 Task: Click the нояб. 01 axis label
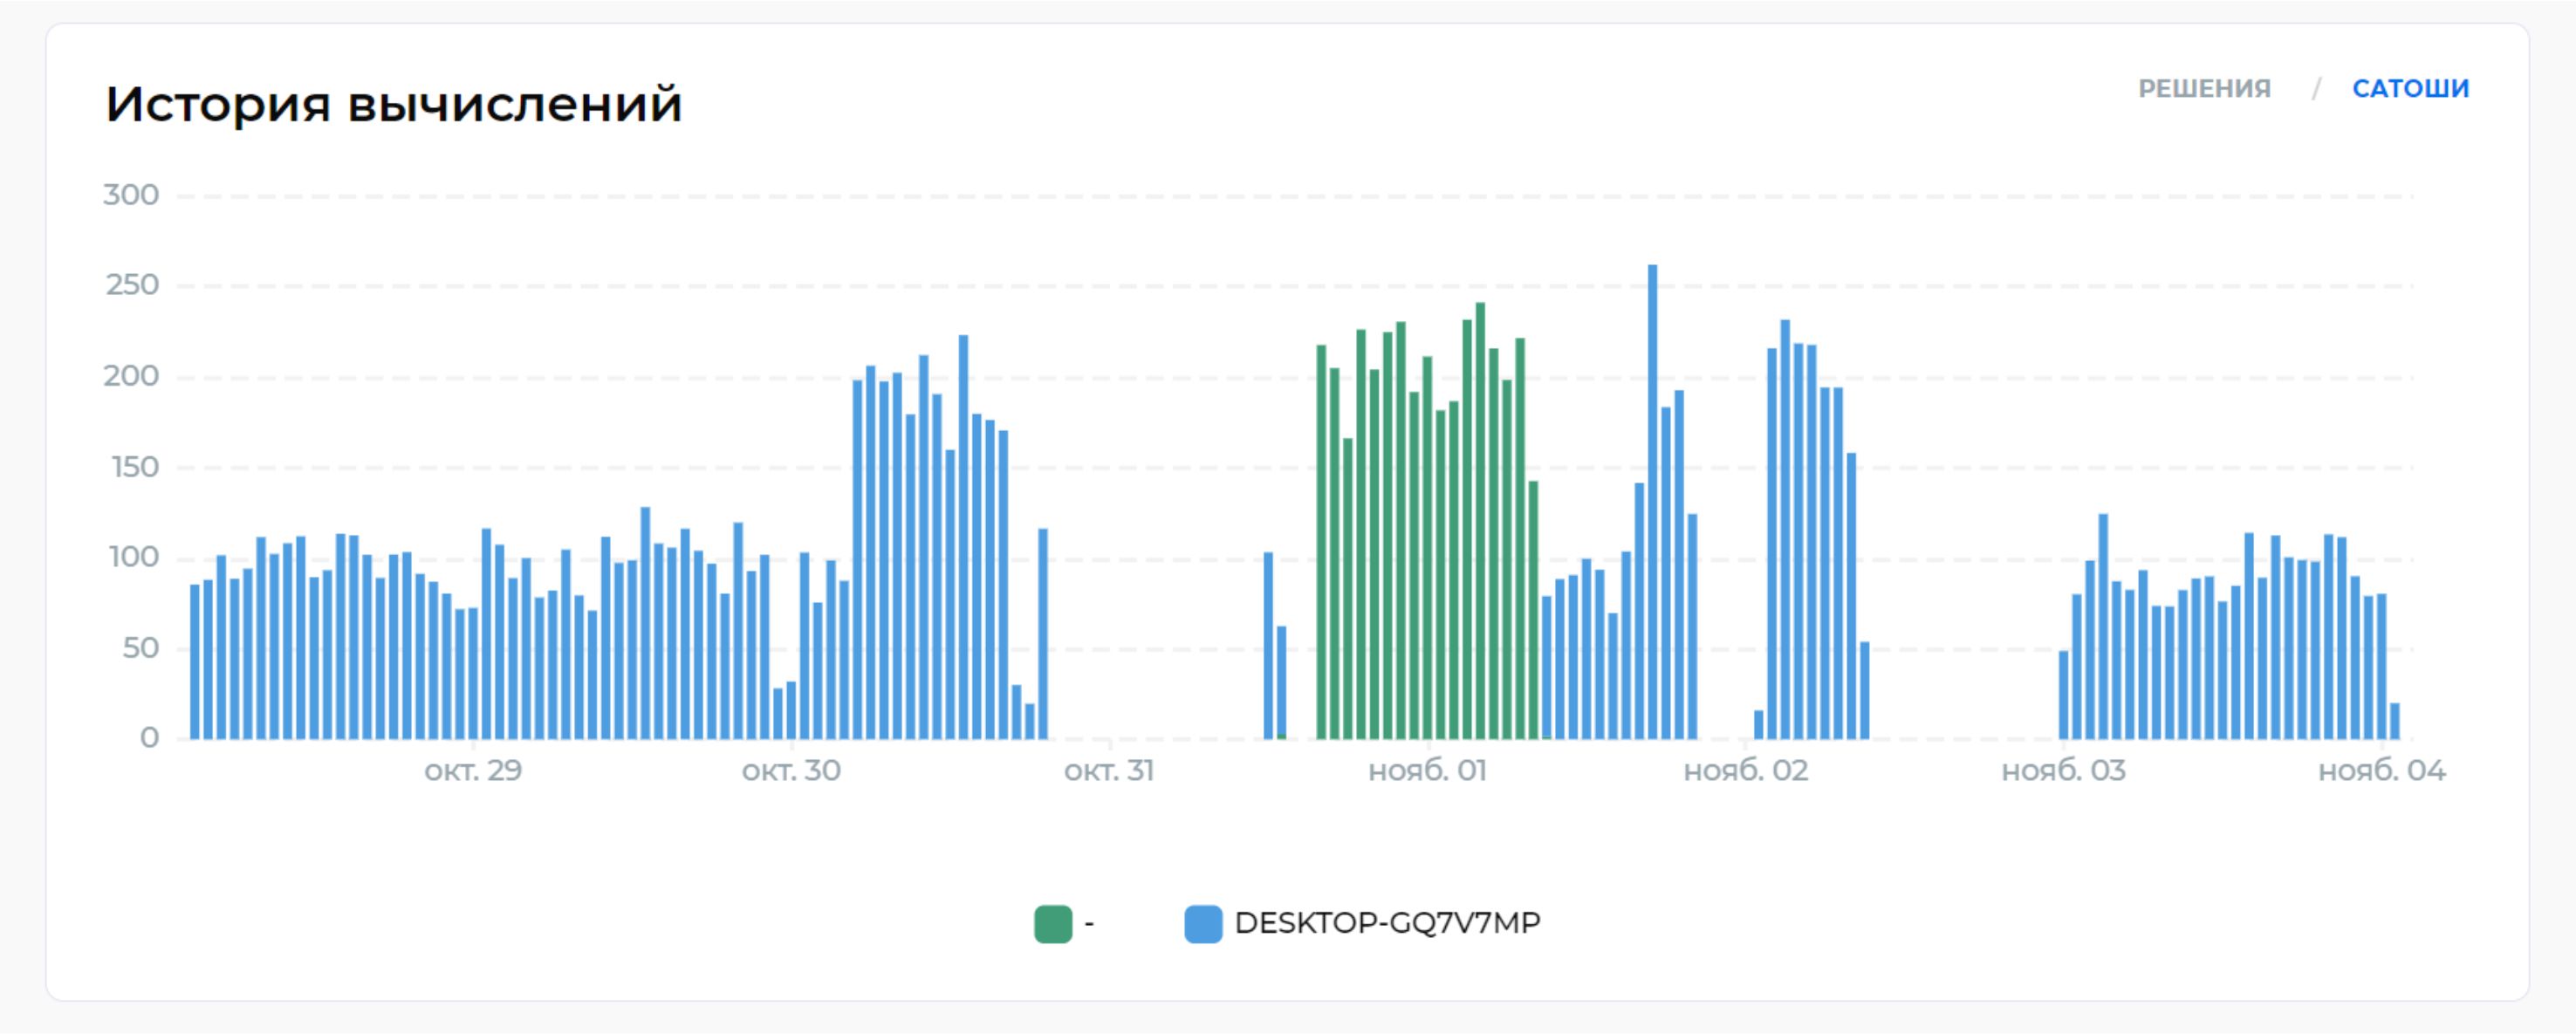pyautogui.click(x=1427, y=771)
